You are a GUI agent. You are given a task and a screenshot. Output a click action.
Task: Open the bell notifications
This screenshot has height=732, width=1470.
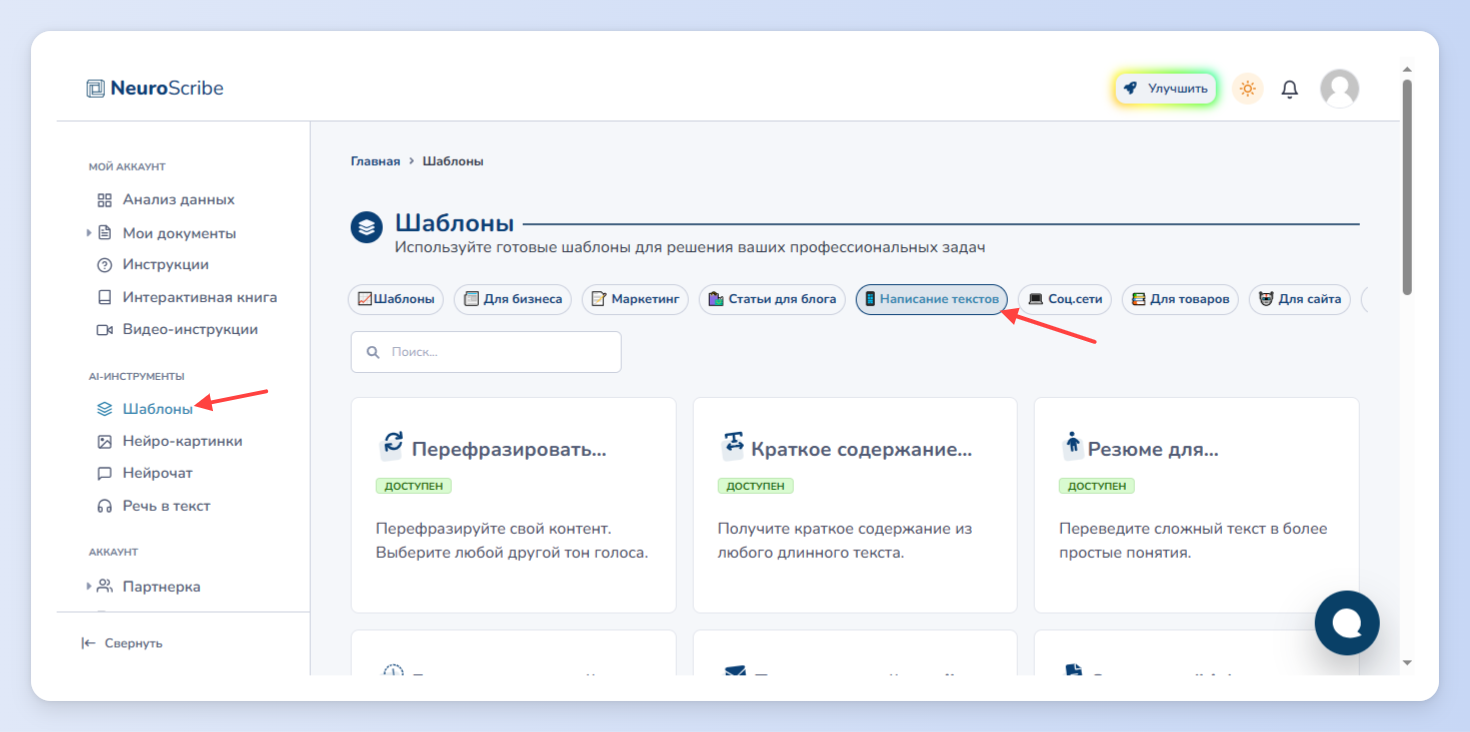coord(1290,89)
